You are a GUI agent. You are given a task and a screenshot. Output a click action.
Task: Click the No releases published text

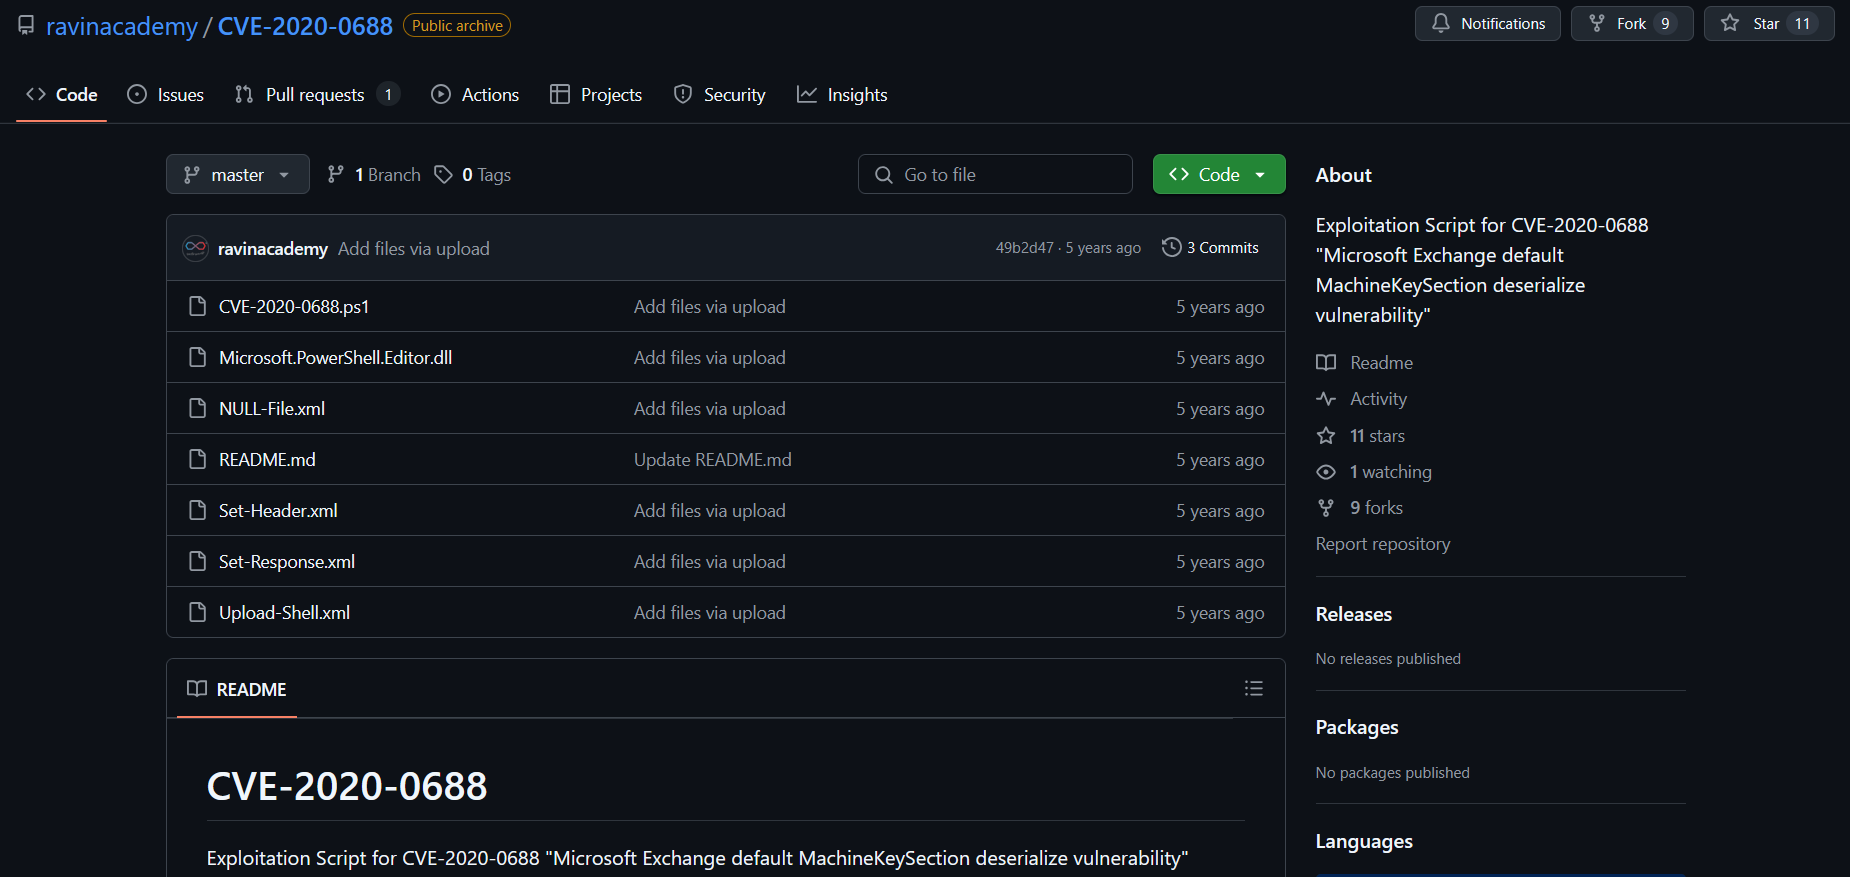pyautogui.click(x=1388, y=659)
